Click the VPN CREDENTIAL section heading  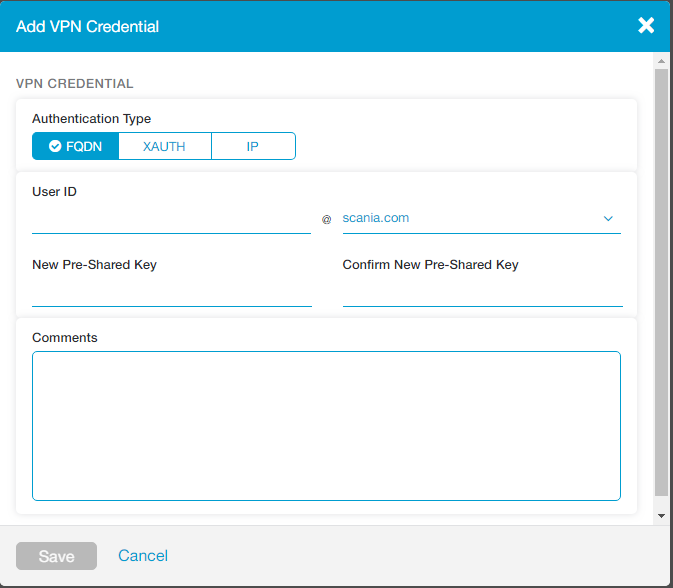click(x=75, y=84)
